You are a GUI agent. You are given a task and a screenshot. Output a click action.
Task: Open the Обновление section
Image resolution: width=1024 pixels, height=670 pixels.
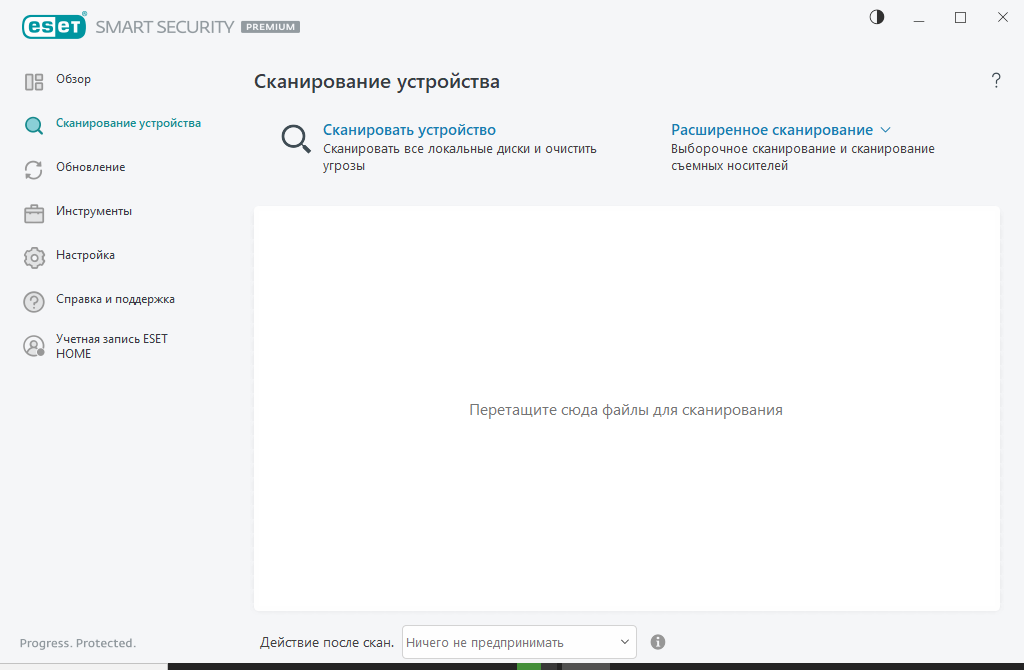90,167
